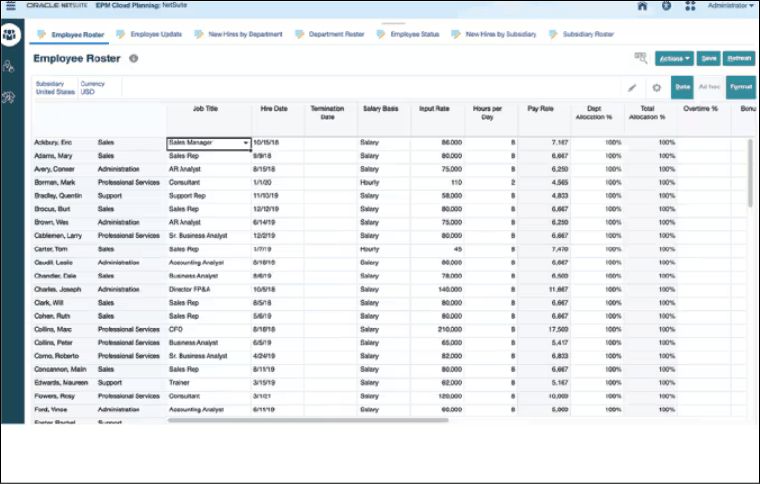Click the Employee Roster tab icon

coord(42,34)
